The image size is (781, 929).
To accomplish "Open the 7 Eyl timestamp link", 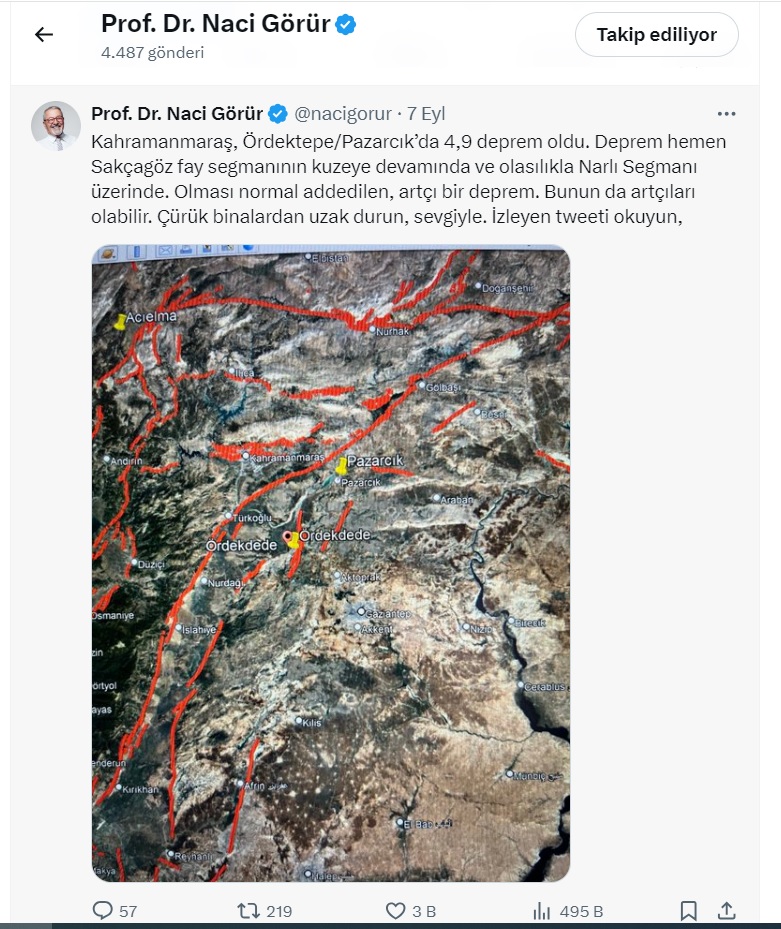I will point(426,114).
